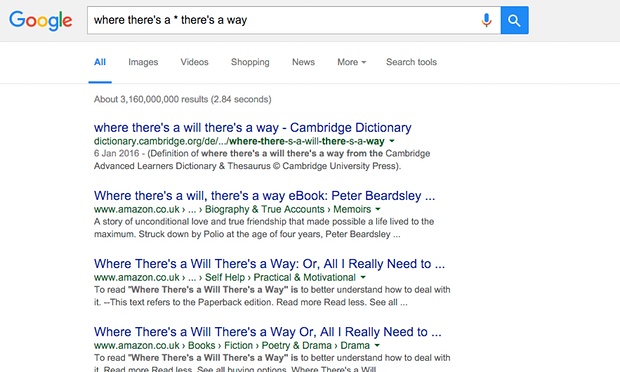Open arrow beside Poetry & Drama breadcrumb
620x372 pixels.
[x=377, y=345]
